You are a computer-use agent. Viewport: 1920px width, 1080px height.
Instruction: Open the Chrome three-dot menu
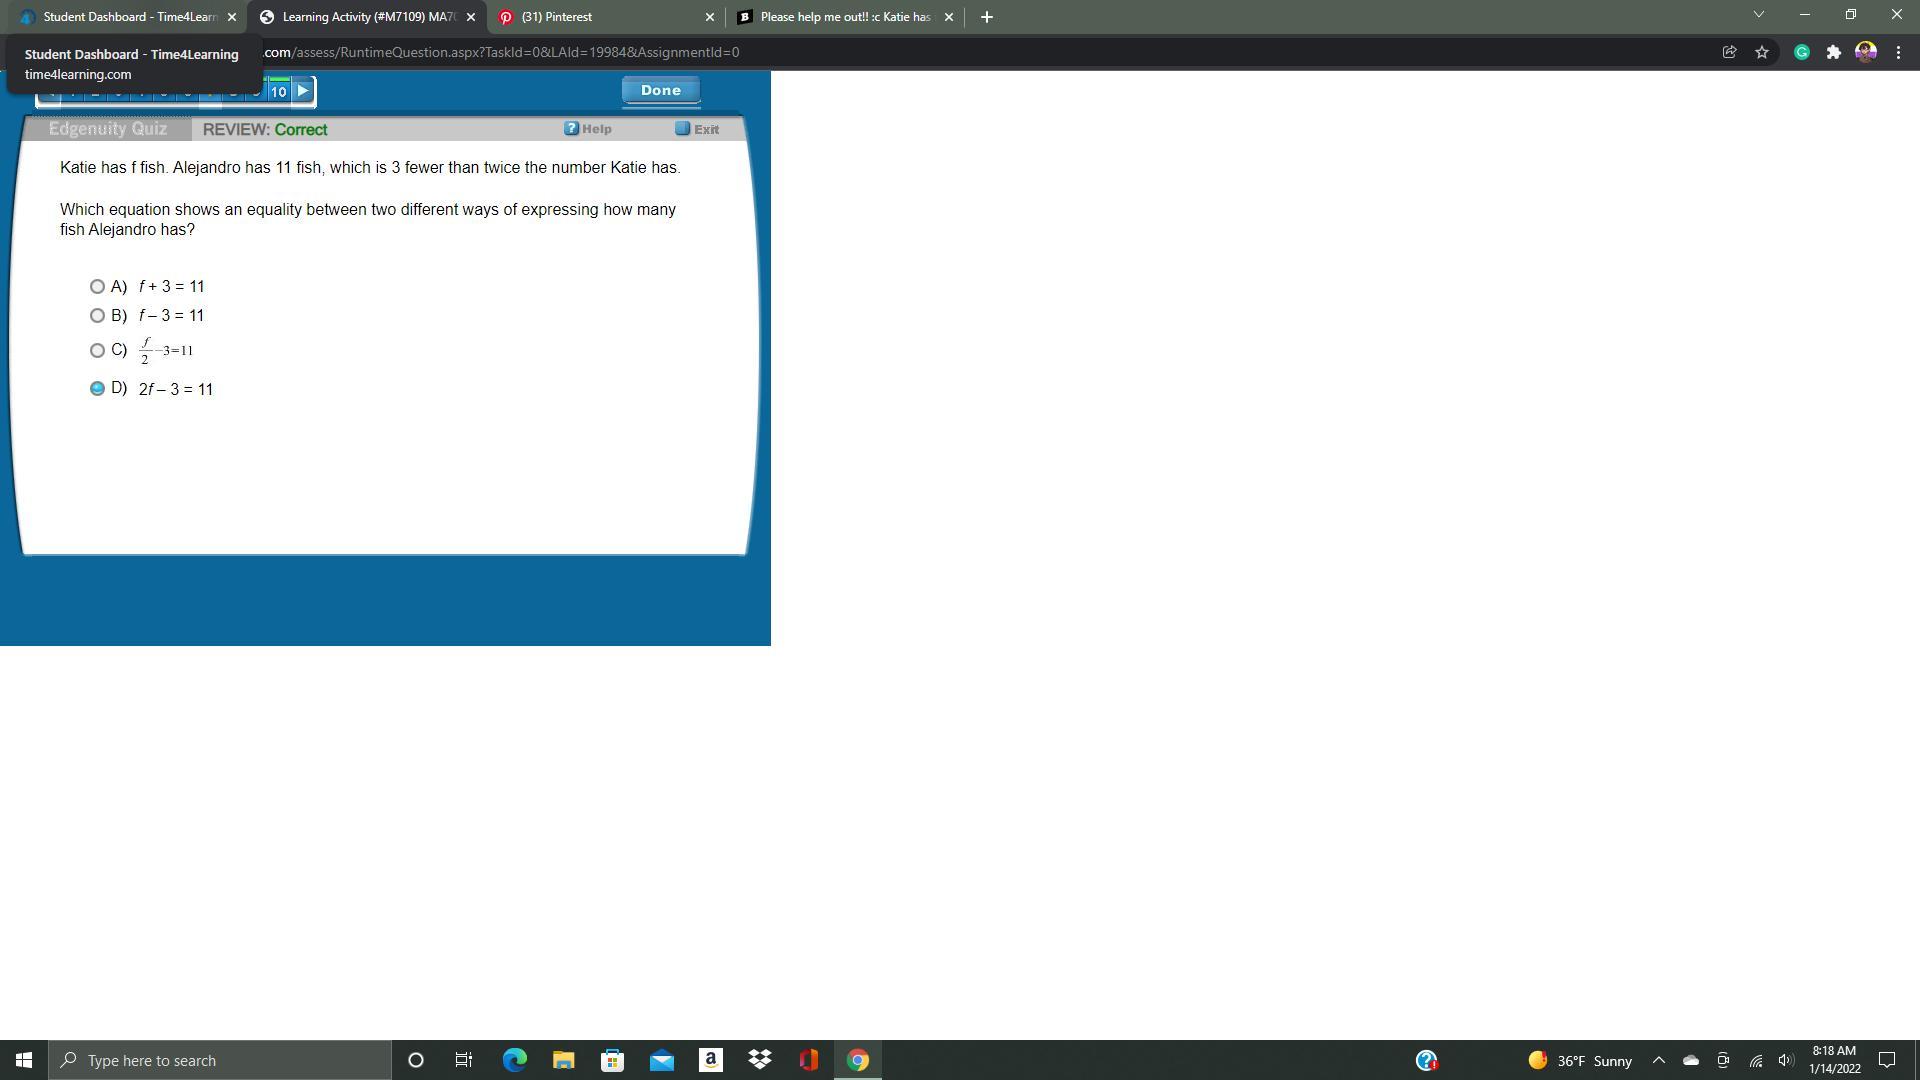pos(1898,52)
